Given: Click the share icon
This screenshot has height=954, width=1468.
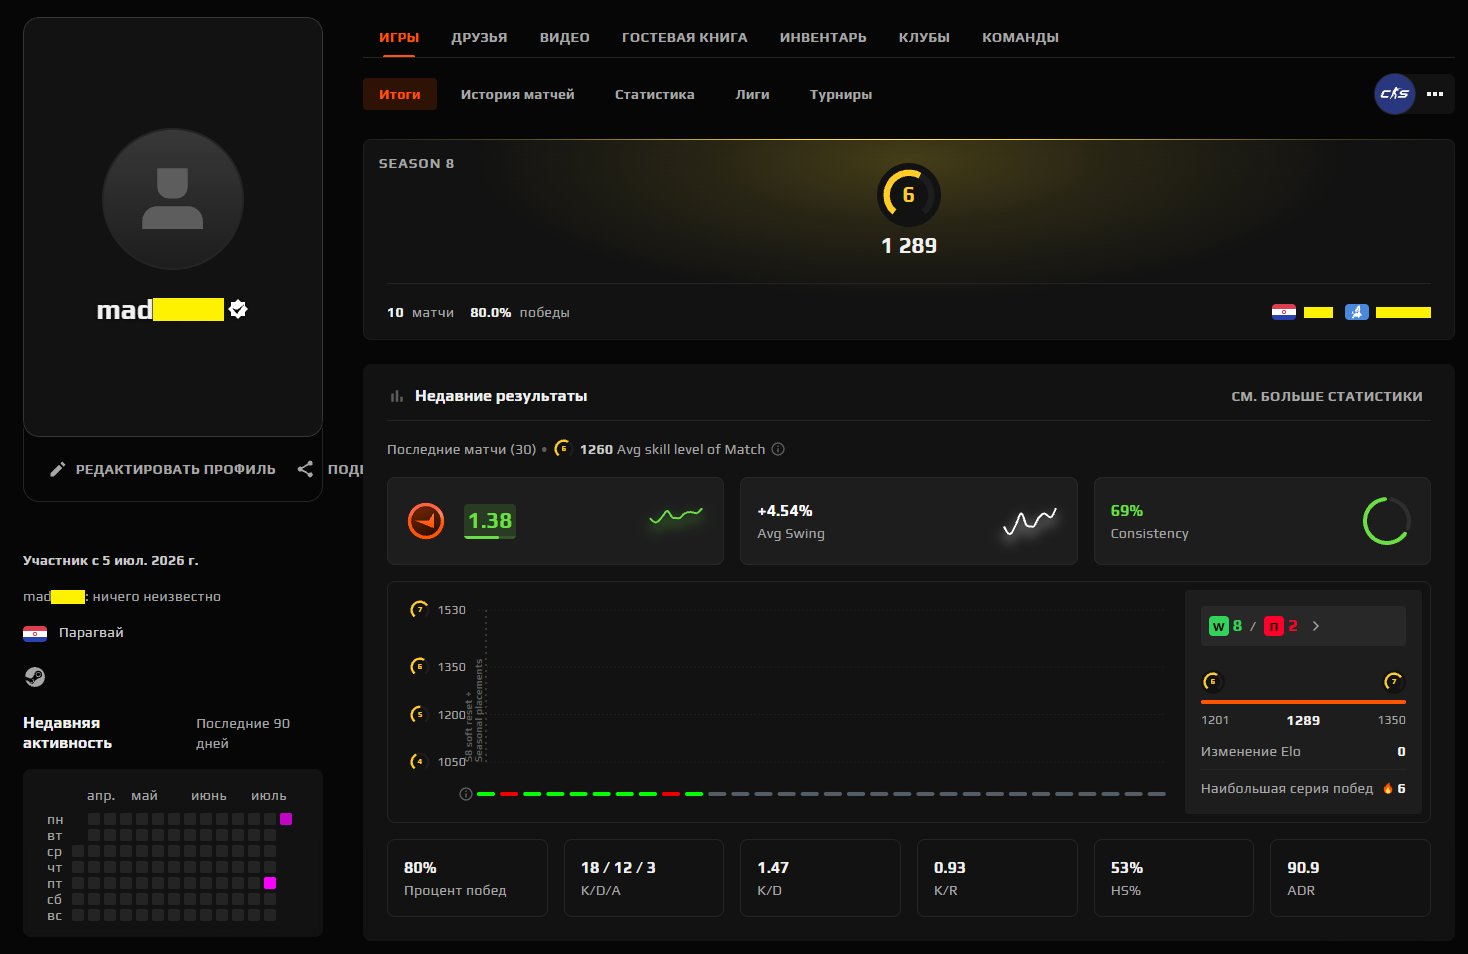Looking at the screenshot, I should point(305,469).
